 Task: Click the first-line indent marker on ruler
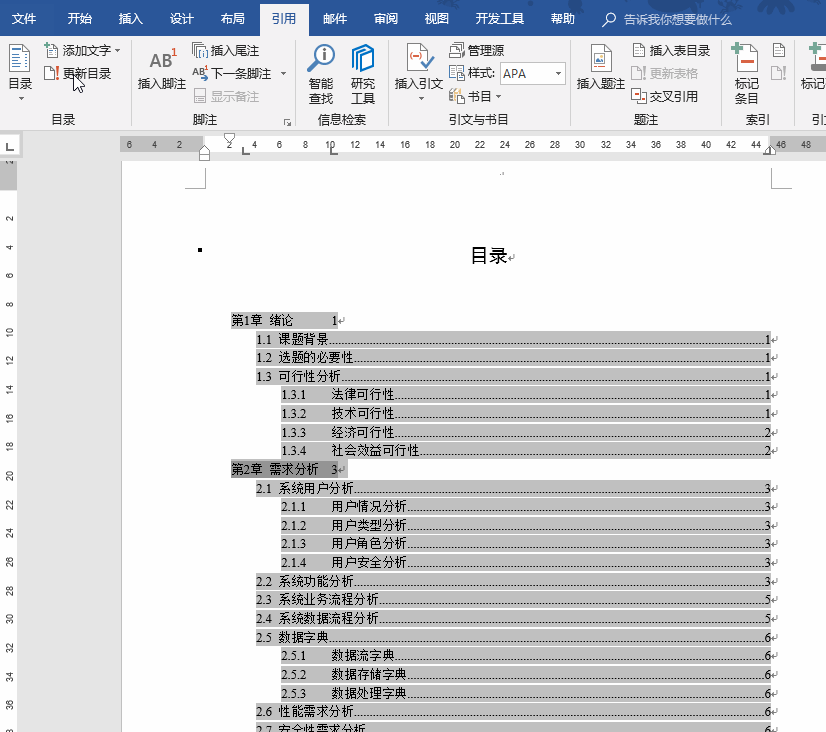tap(229, 140)
